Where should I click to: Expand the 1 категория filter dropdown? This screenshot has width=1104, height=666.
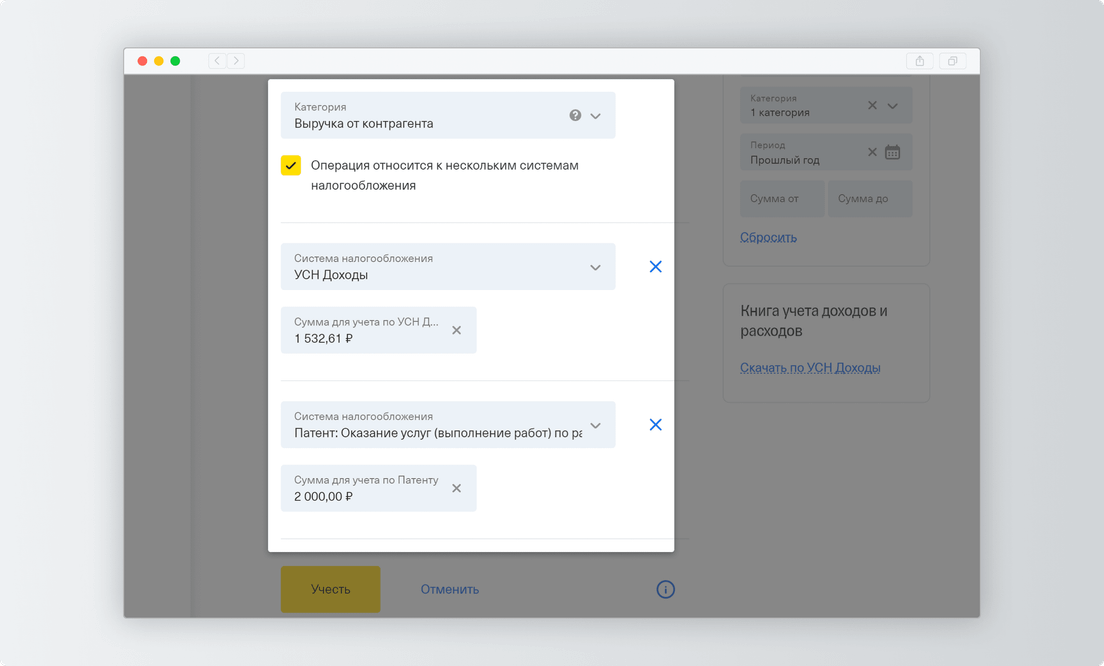893,106
